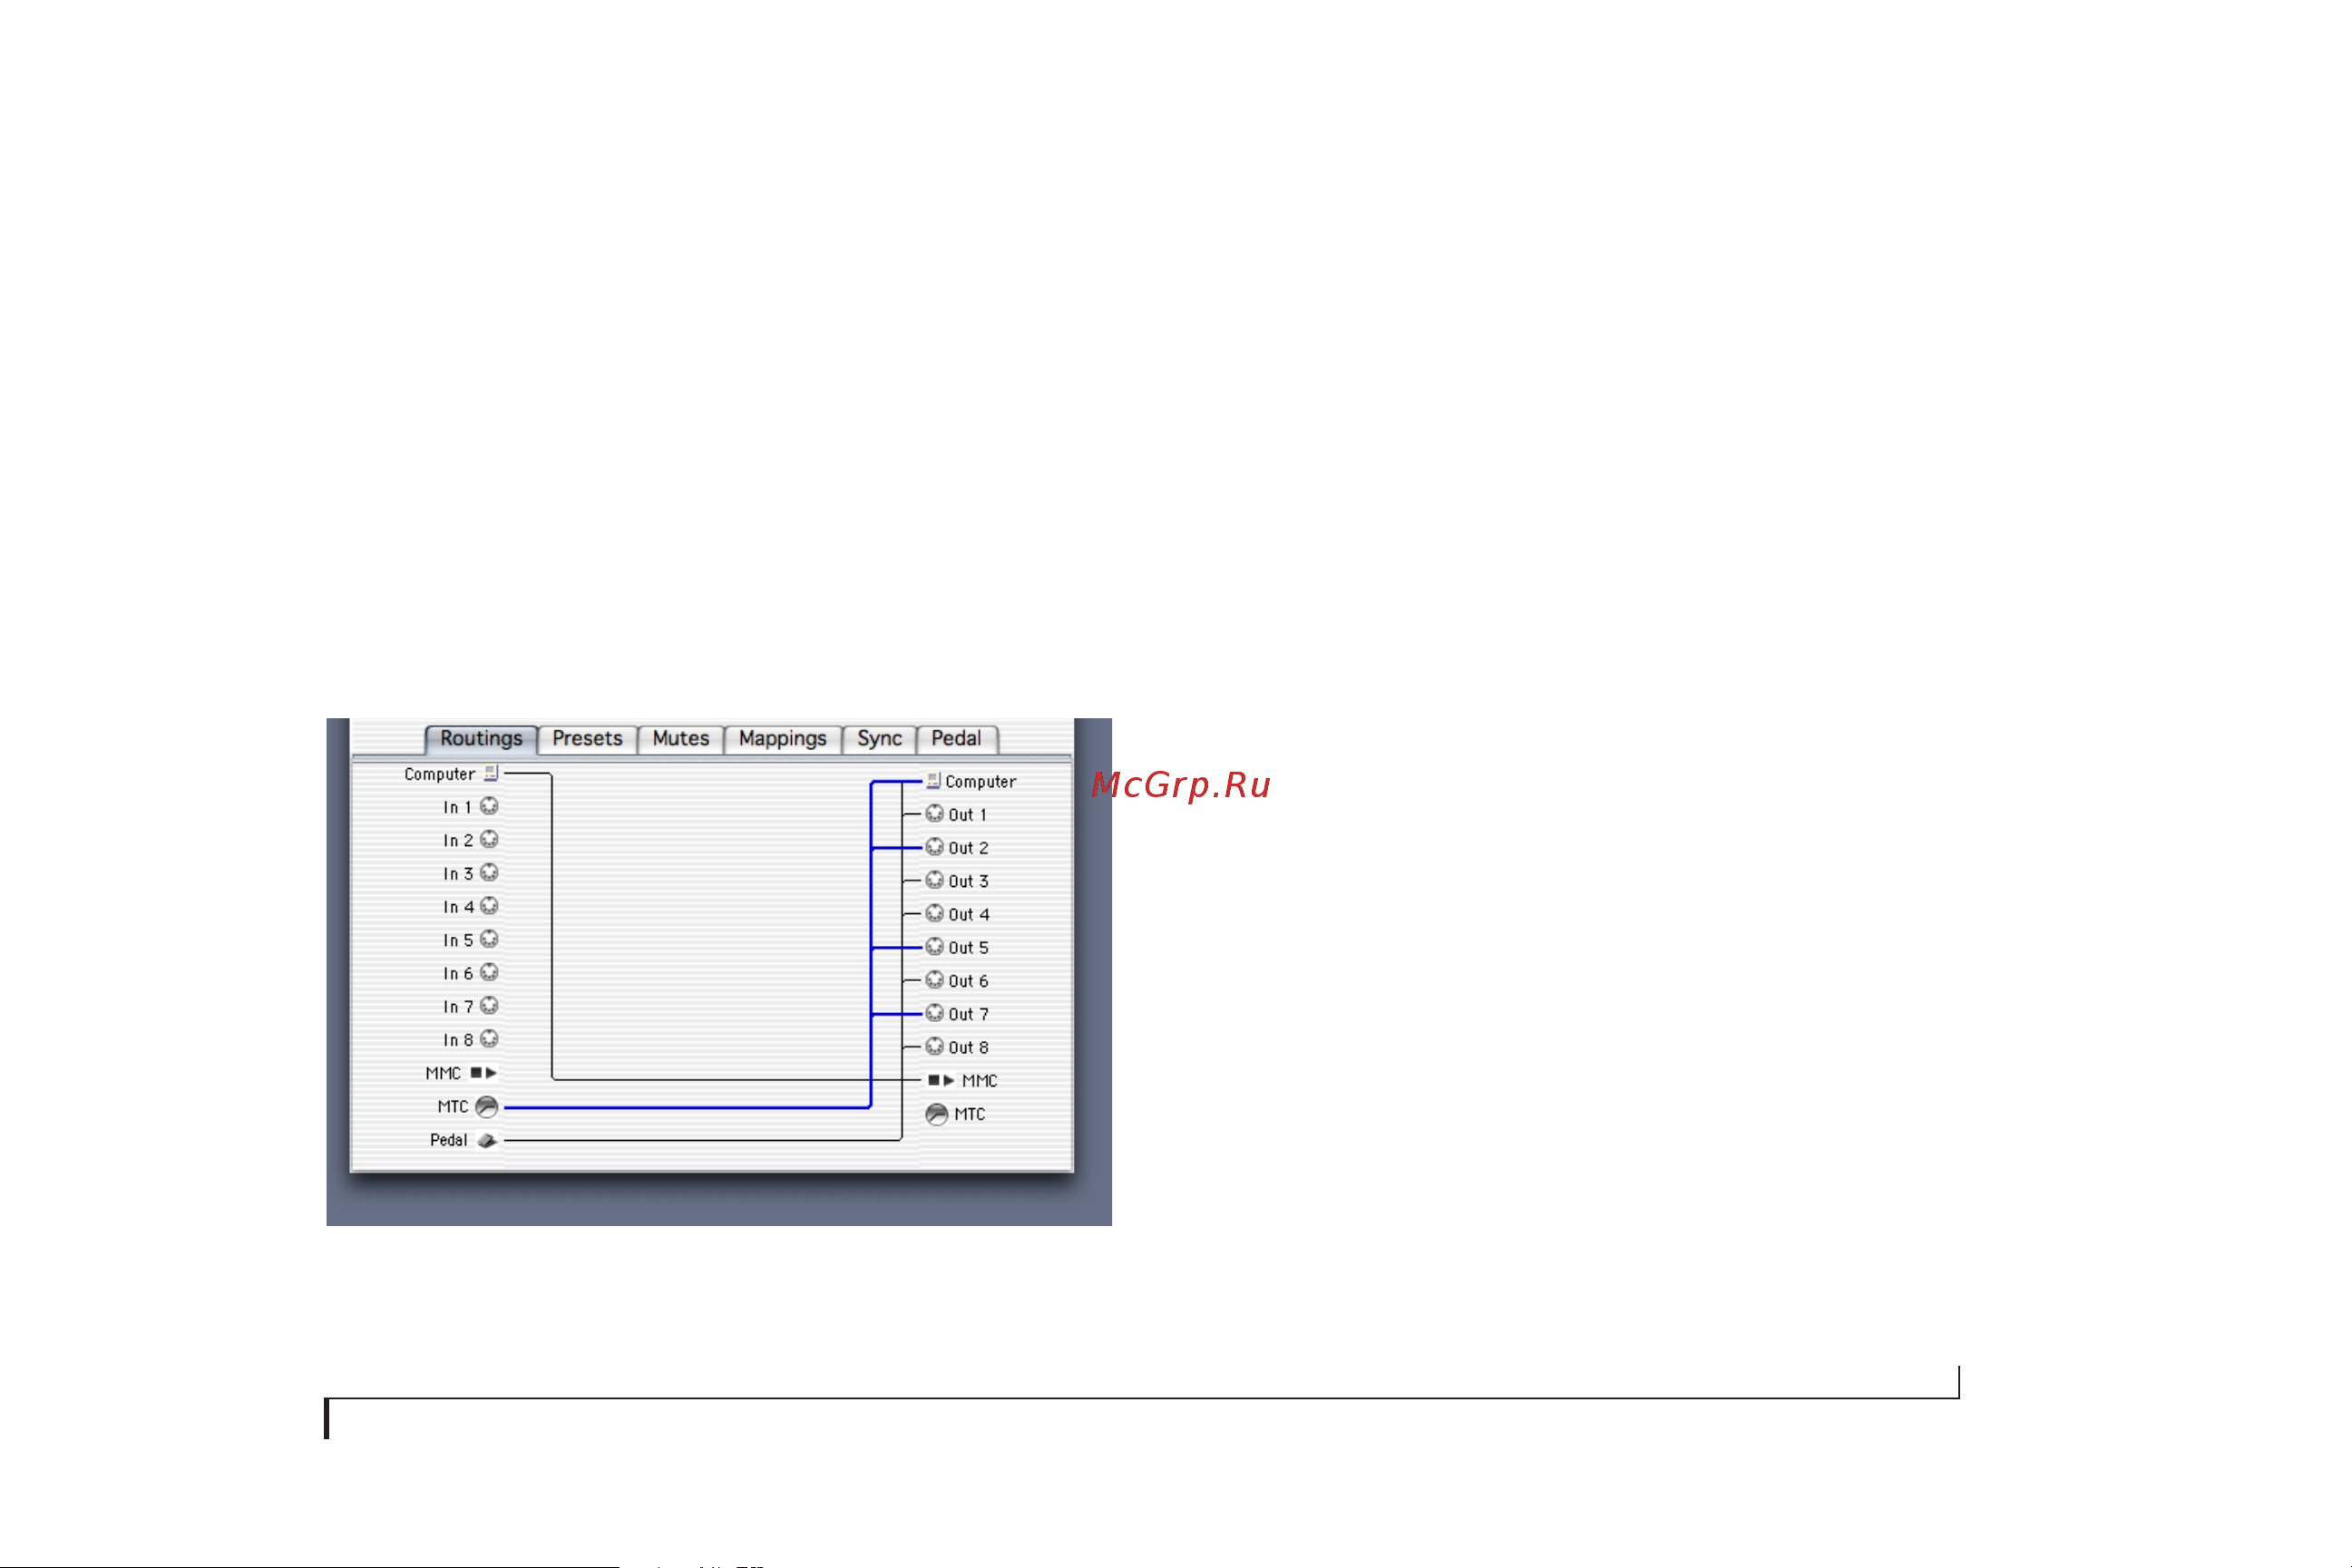Select the In 8 MIDI port icon
This screenshot has width=2352, height=1568.
[489, 1039]
